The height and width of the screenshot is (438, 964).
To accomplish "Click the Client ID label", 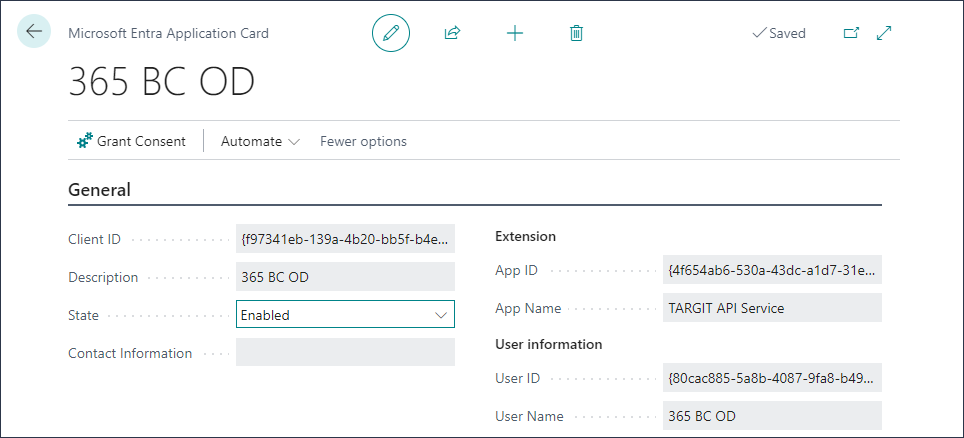I will point(95,239).
